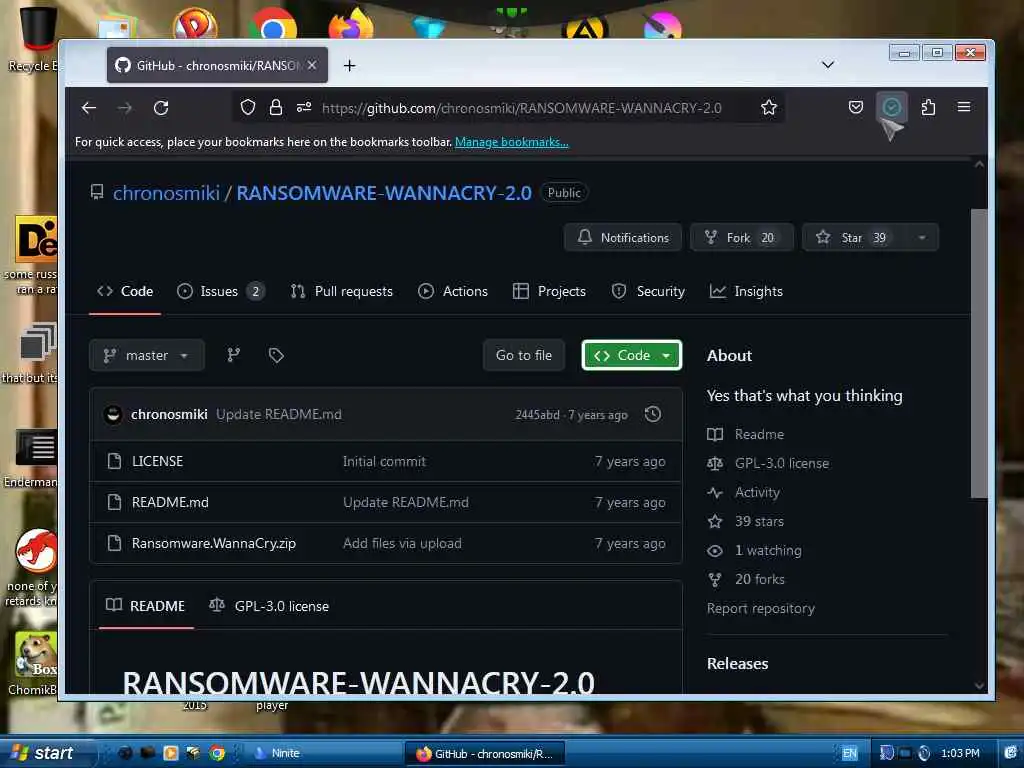1024x768 pixels.
Task: Bookmark this page with the star icon
Action: tap(769, 107)
